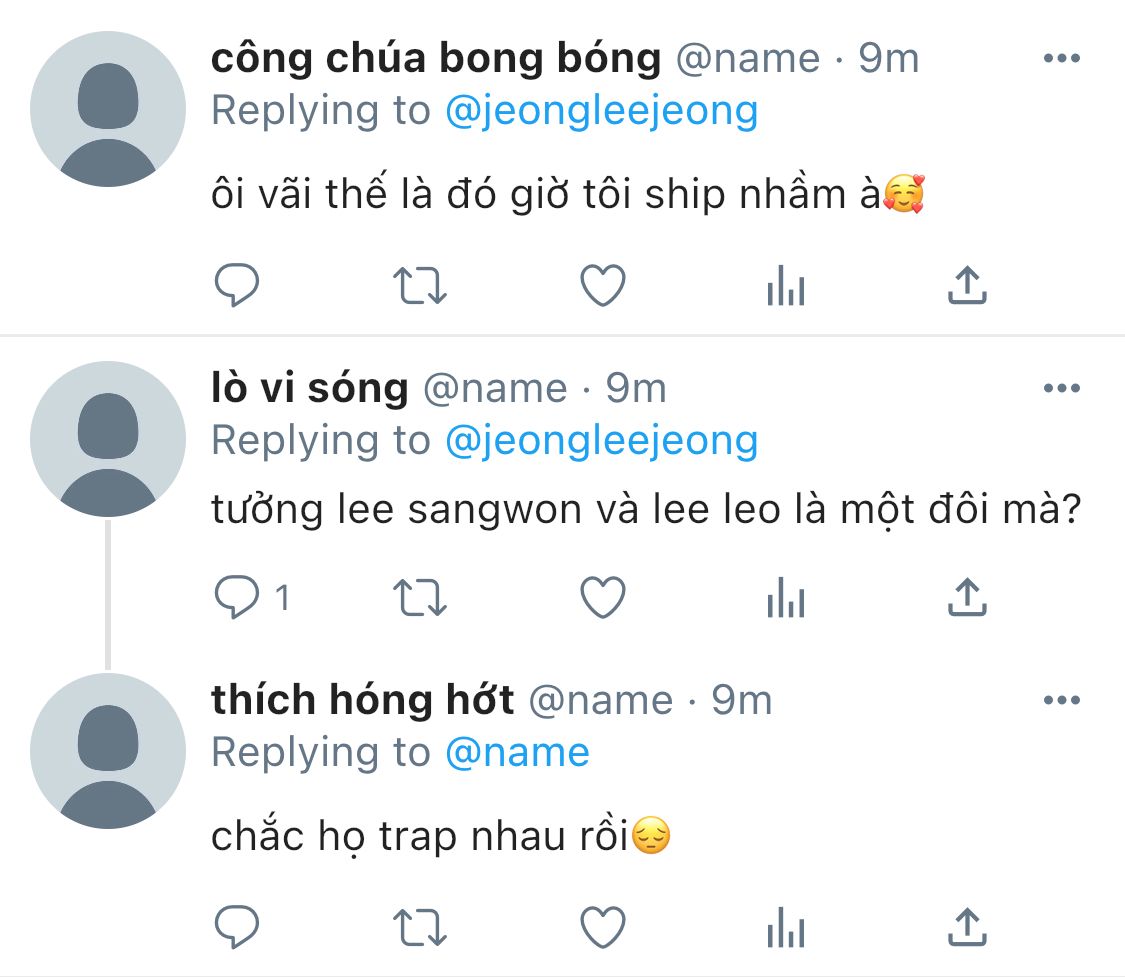Image resolution: width=1125 pixels, height=977 pixels.
Task: Like the tweet by lò vi sóng
Action: [x=603, y=598]
